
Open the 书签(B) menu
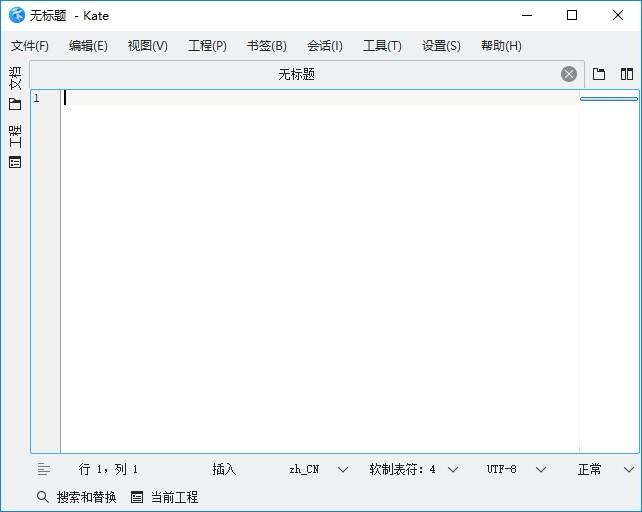(x=267, y=45)
